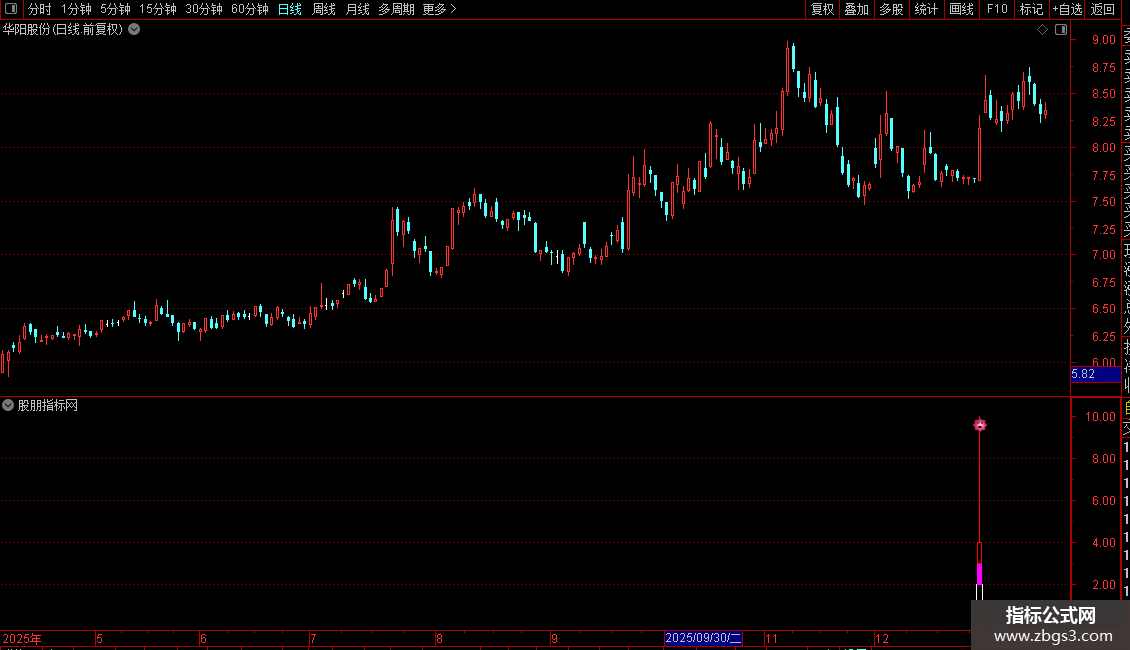
Task: Open F10 company information
Action: (997, 9)
